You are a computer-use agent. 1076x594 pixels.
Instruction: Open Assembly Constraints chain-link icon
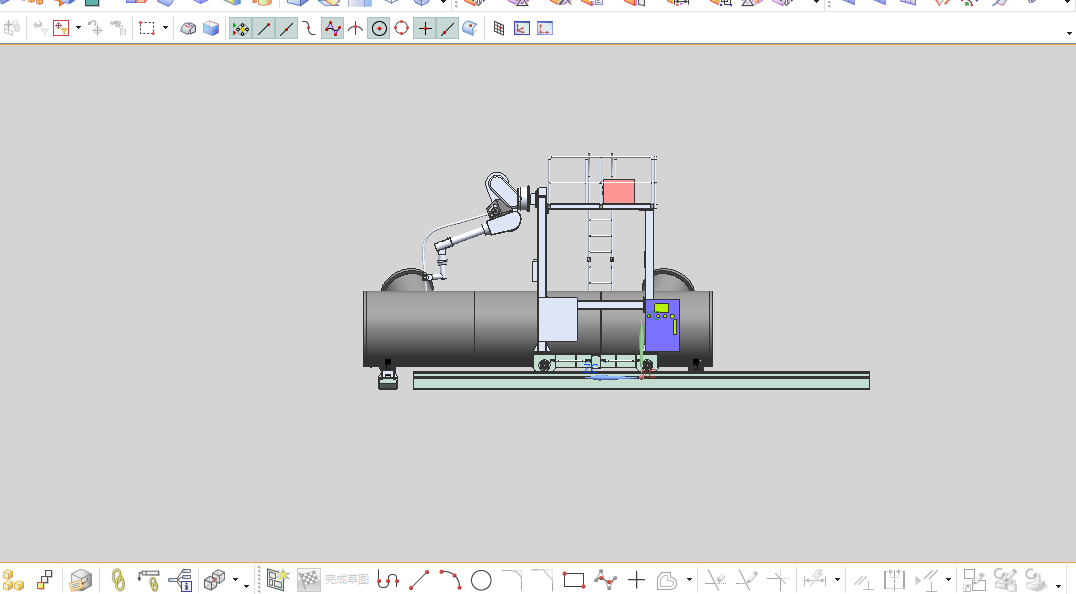pyautogui.click(x=118, y=580)
